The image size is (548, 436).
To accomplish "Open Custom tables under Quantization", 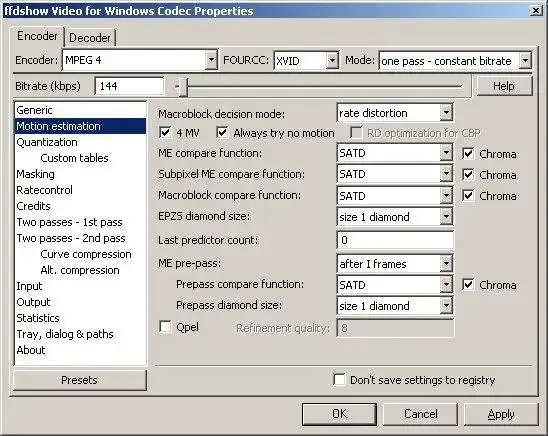I will click(x=80, y=158).
